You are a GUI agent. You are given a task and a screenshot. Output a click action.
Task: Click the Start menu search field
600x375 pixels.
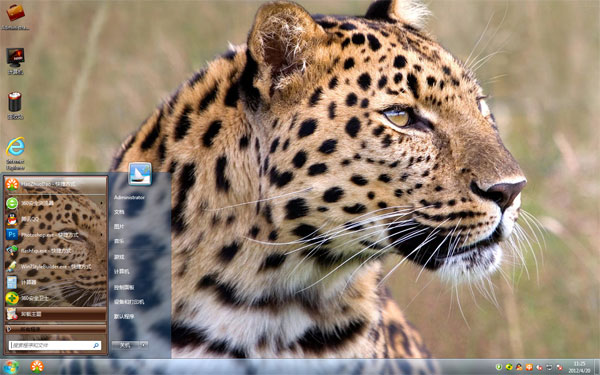55,345
